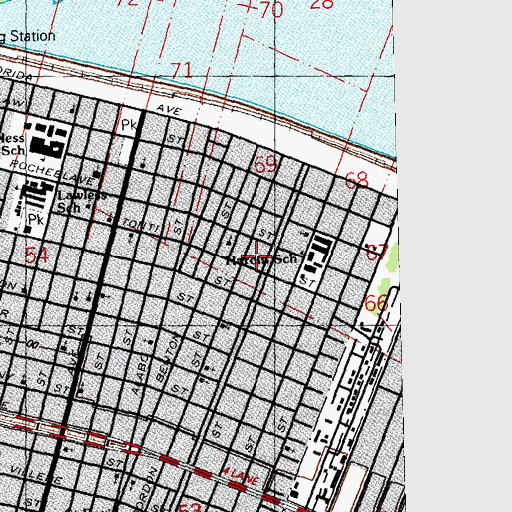Screen dimensions: 512x512
Task: Click the 'TONTI' street label
Action: click(x=141, y=225)
